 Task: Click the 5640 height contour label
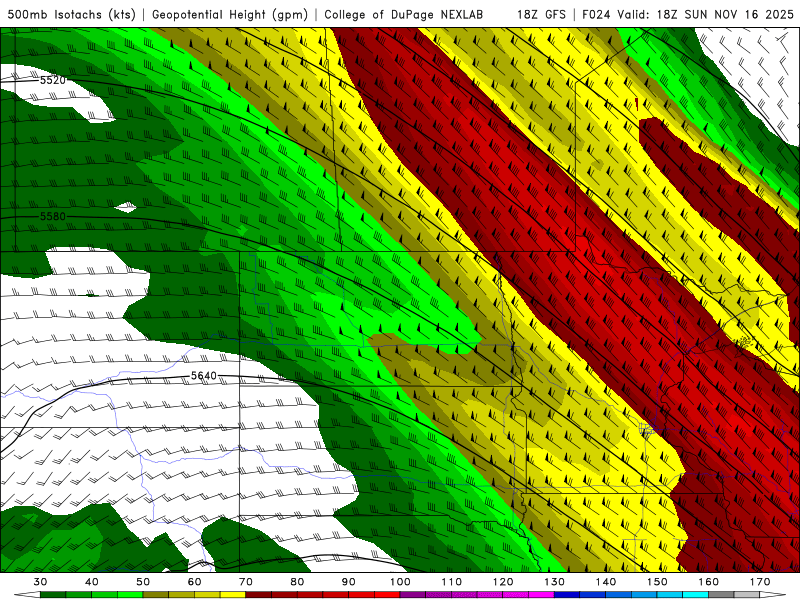[204, 376]
